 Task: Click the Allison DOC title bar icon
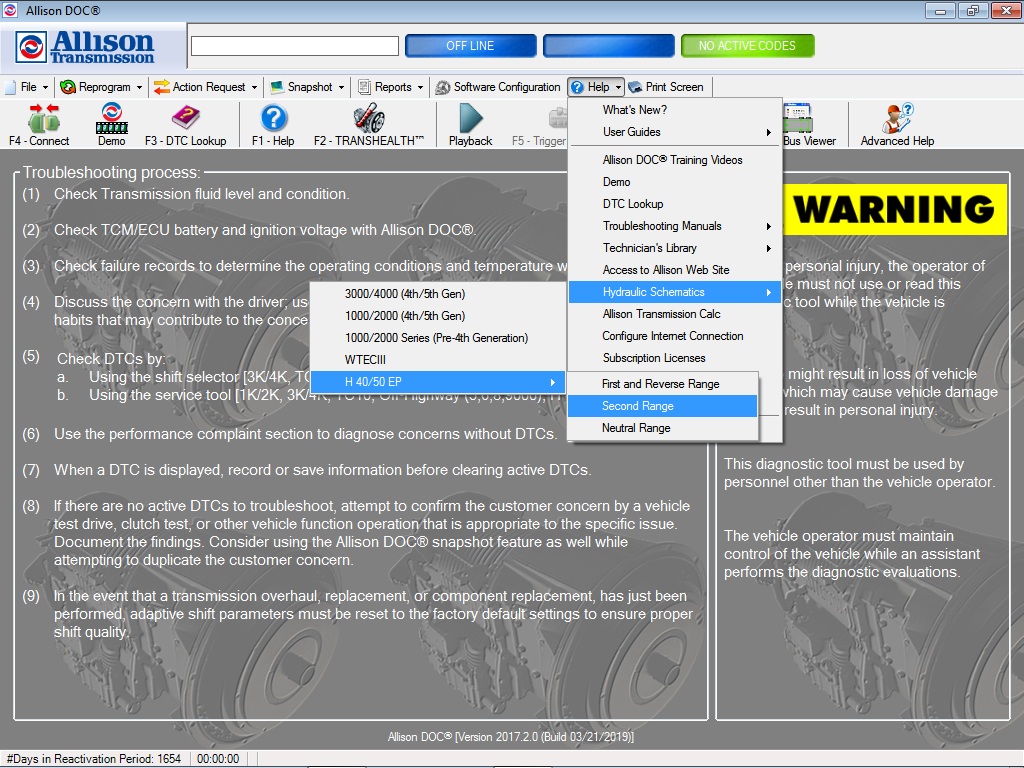(10, 10)
